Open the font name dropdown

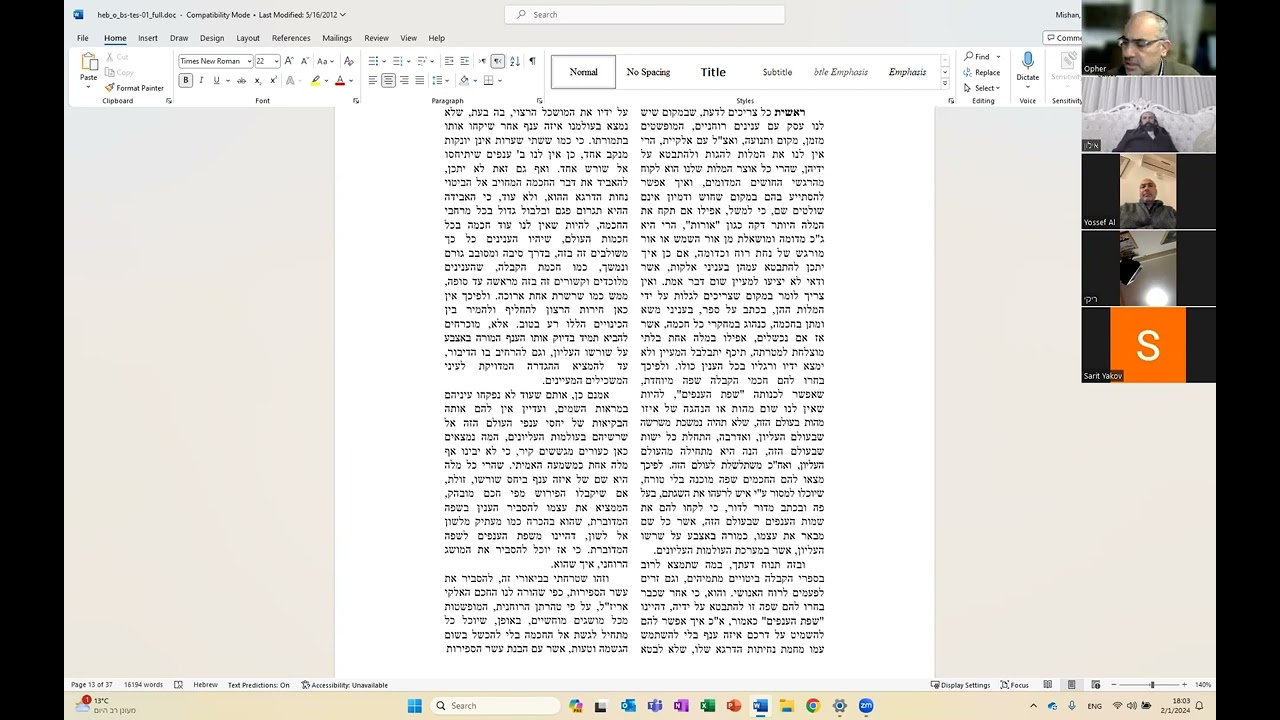coord(249,61)
